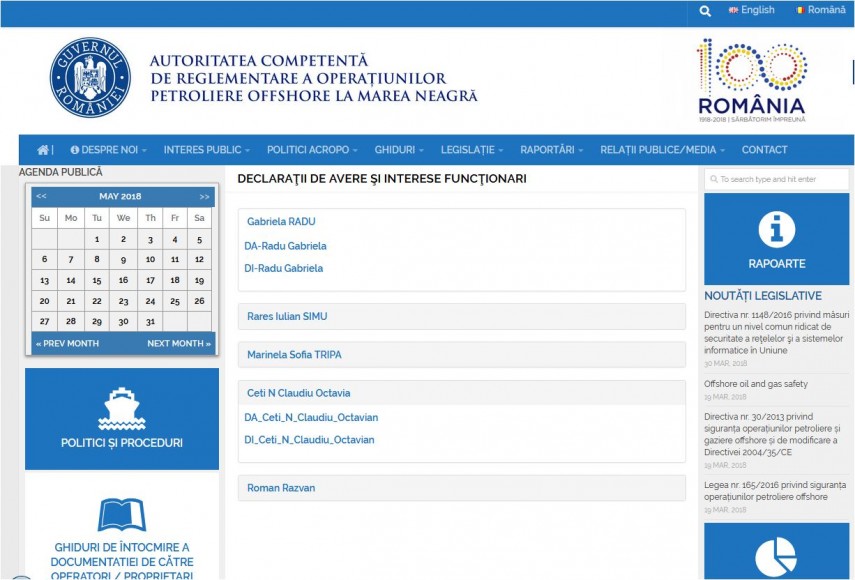Viewport: 855px width, 580px height.
Task: Open the Legislație dropdown menu
Action: (472, 150)
